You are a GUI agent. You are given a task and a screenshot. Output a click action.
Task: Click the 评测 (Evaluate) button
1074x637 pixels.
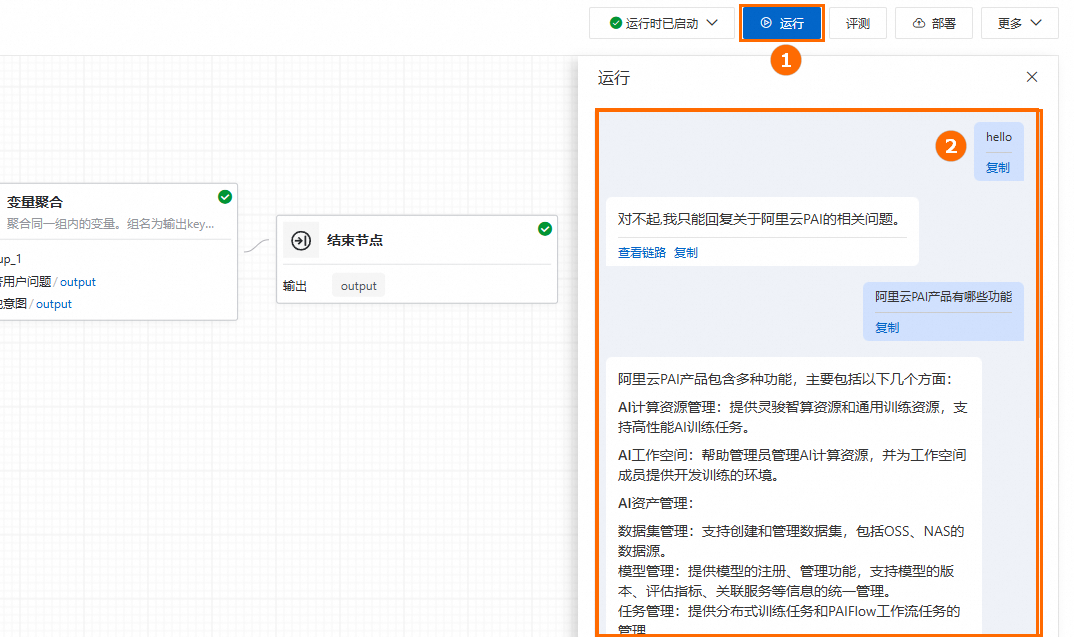(858, 23)
